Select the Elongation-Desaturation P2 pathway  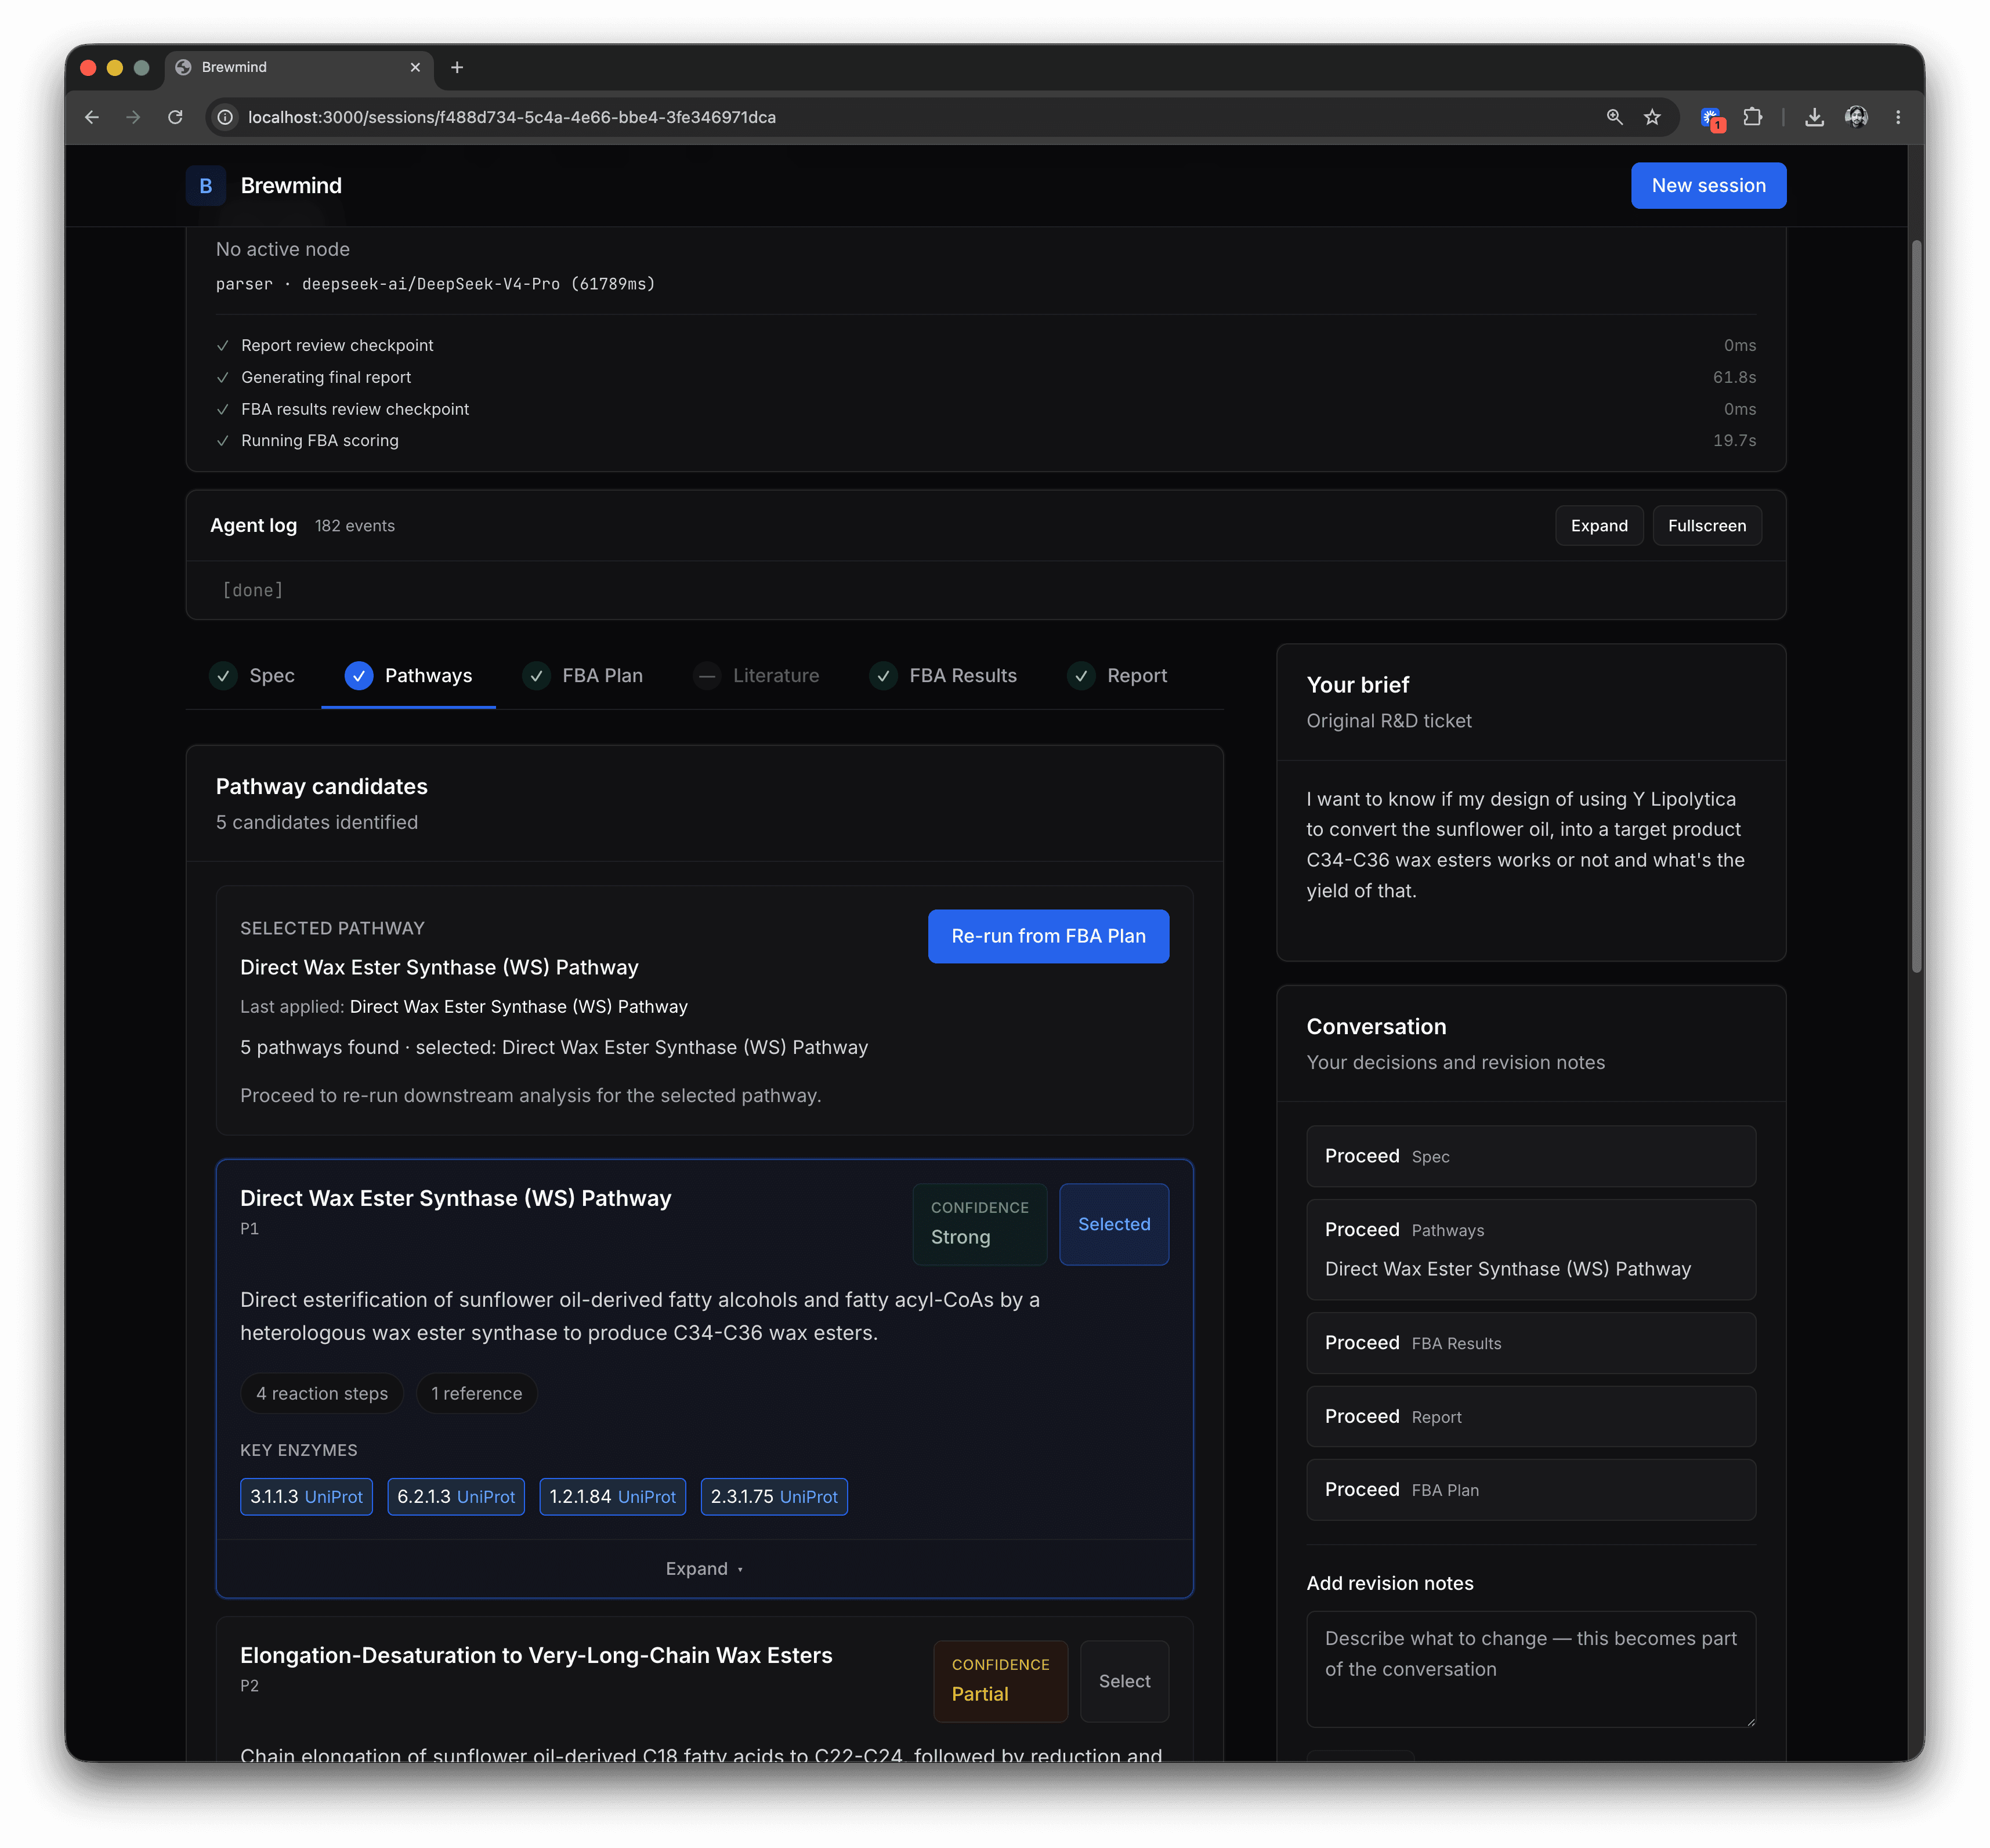click(x=1124, y=1681)
